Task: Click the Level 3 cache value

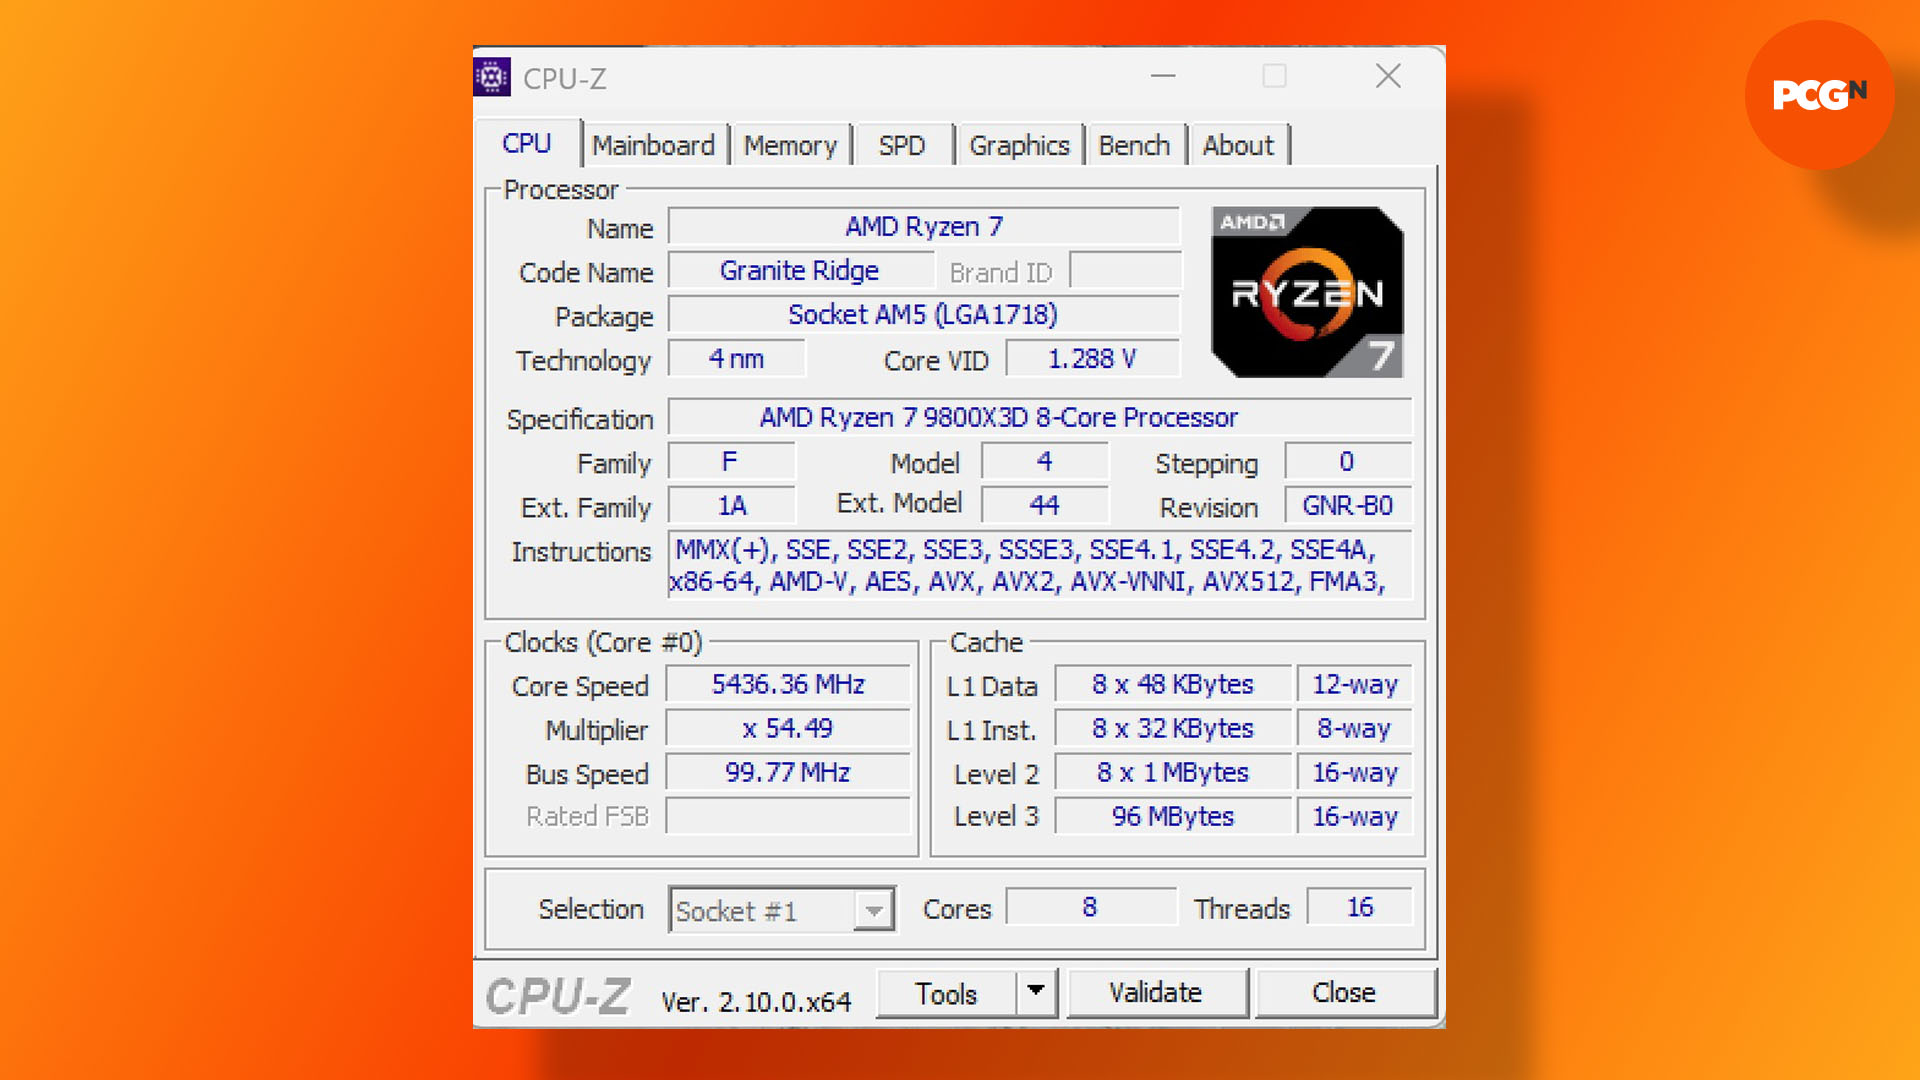Action: [1170, 816]
